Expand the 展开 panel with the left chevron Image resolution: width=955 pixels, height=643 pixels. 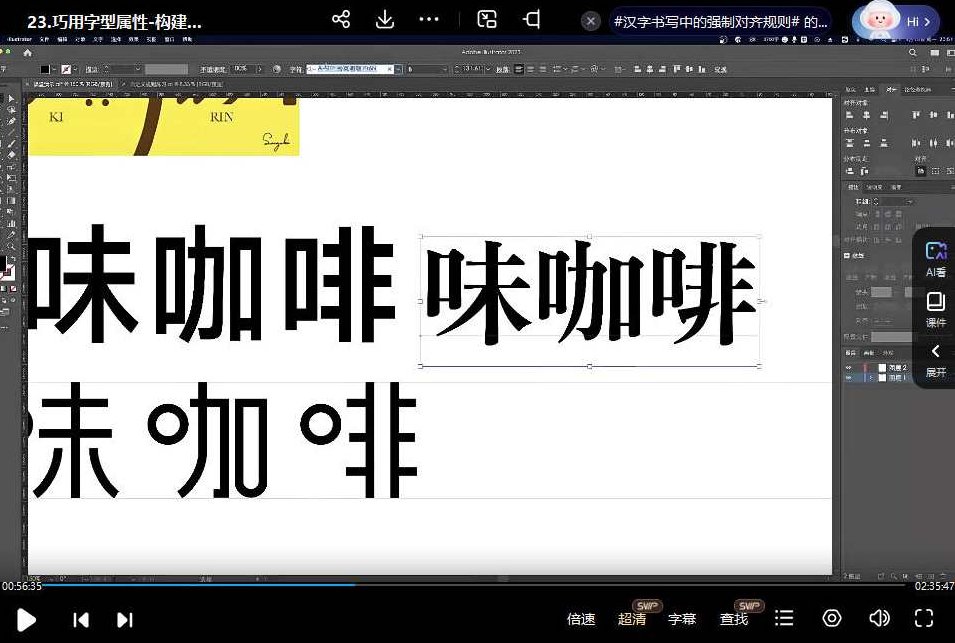[935, 352]
